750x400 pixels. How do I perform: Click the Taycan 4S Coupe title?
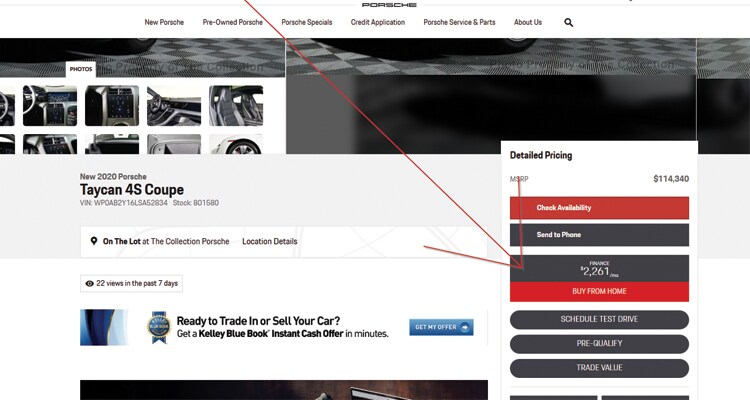coord(132,190)
